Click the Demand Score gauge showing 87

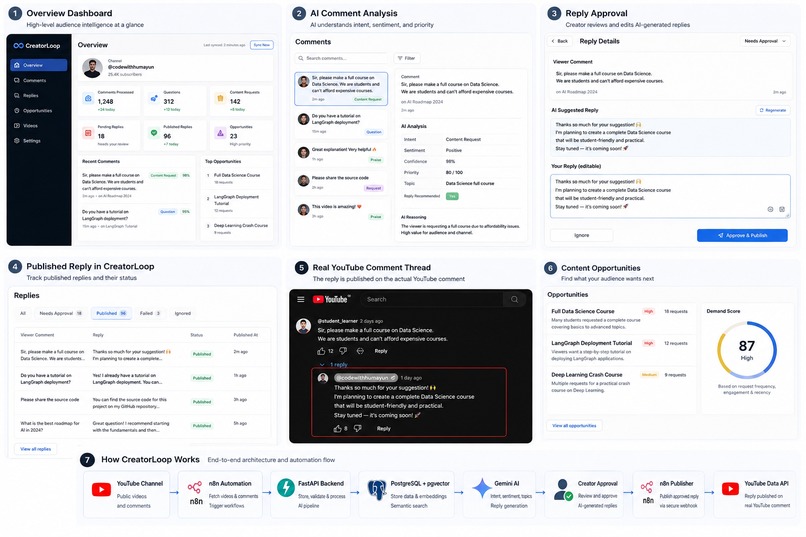(746, 350)
